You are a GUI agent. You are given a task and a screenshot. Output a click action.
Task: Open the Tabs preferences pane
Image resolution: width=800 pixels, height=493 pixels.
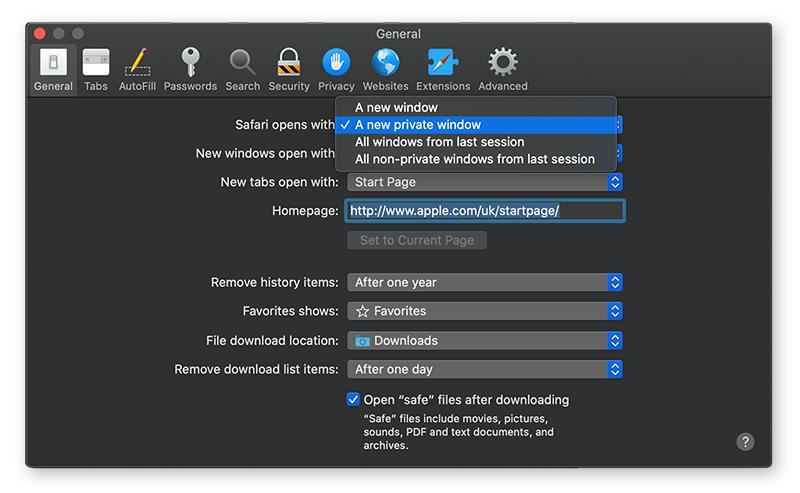(x=96, y=70)
